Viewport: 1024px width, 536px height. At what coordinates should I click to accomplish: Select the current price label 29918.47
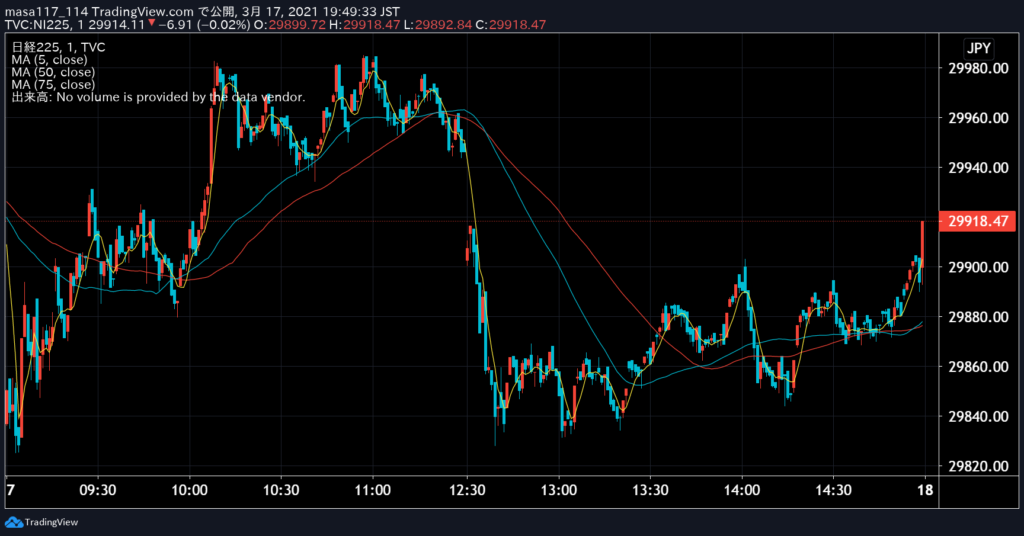pos(977,221)
